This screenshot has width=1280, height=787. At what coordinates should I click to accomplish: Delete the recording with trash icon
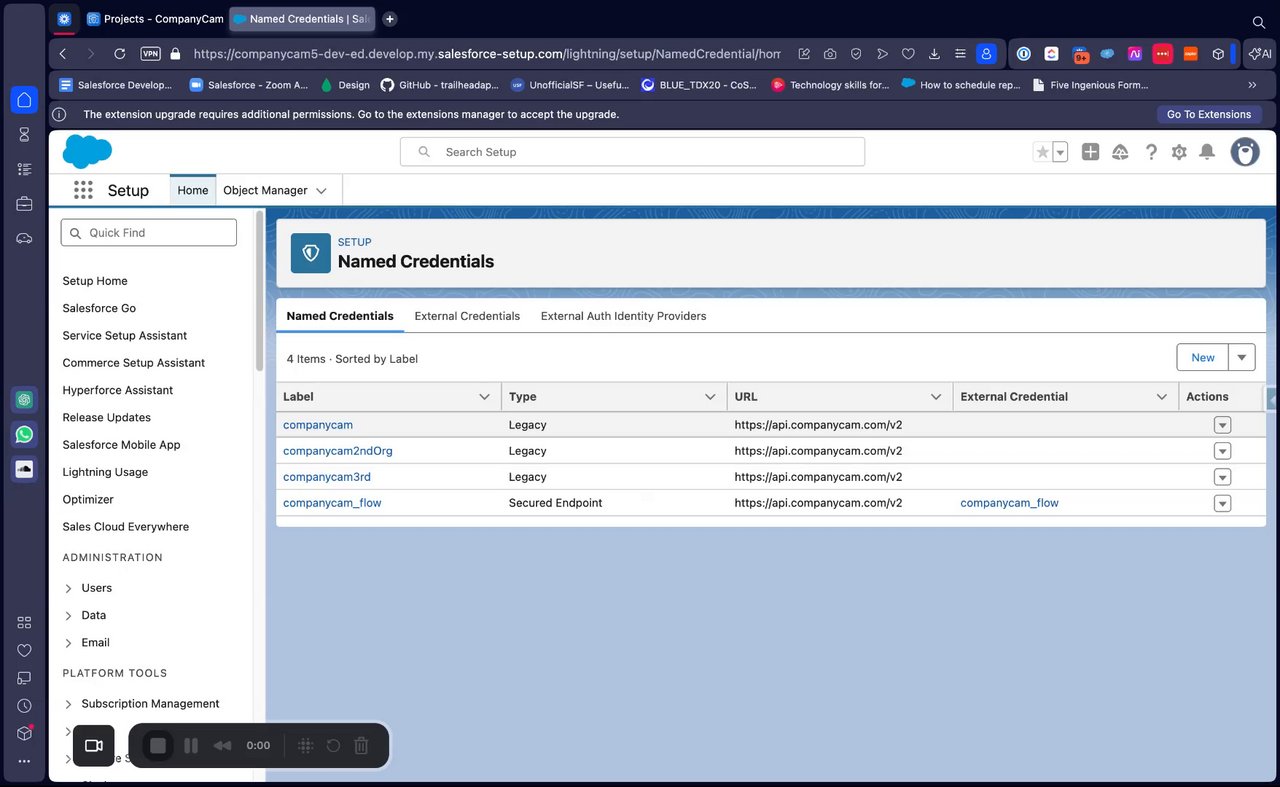coord(362,746)
